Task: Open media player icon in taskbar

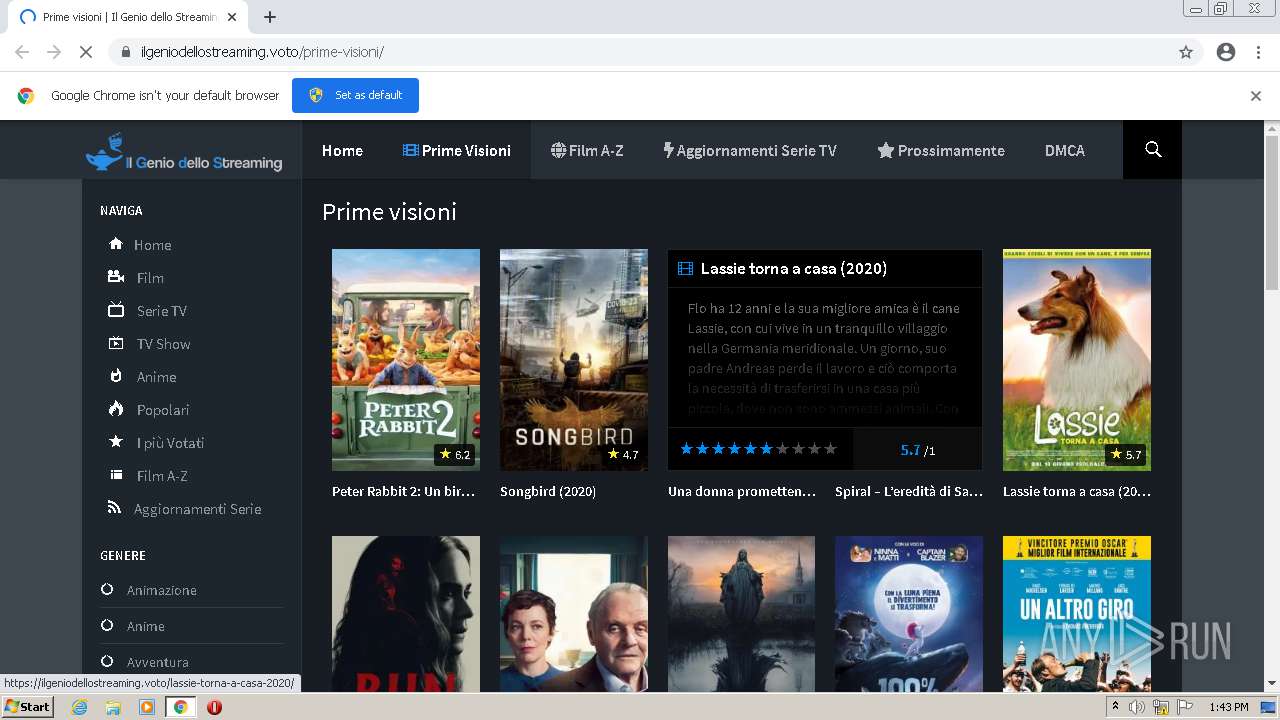Action: point(147,707)
